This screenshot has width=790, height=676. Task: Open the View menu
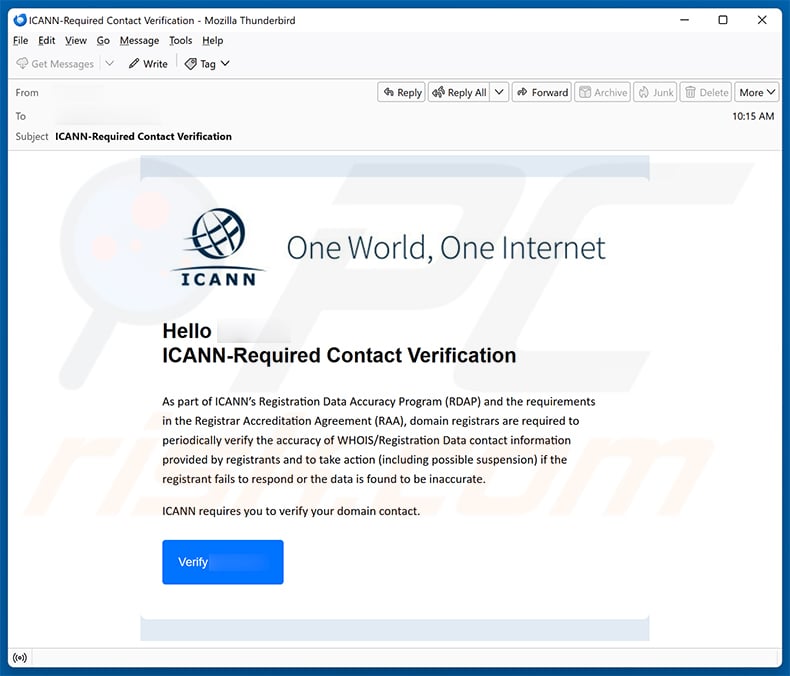click(76, 40)
